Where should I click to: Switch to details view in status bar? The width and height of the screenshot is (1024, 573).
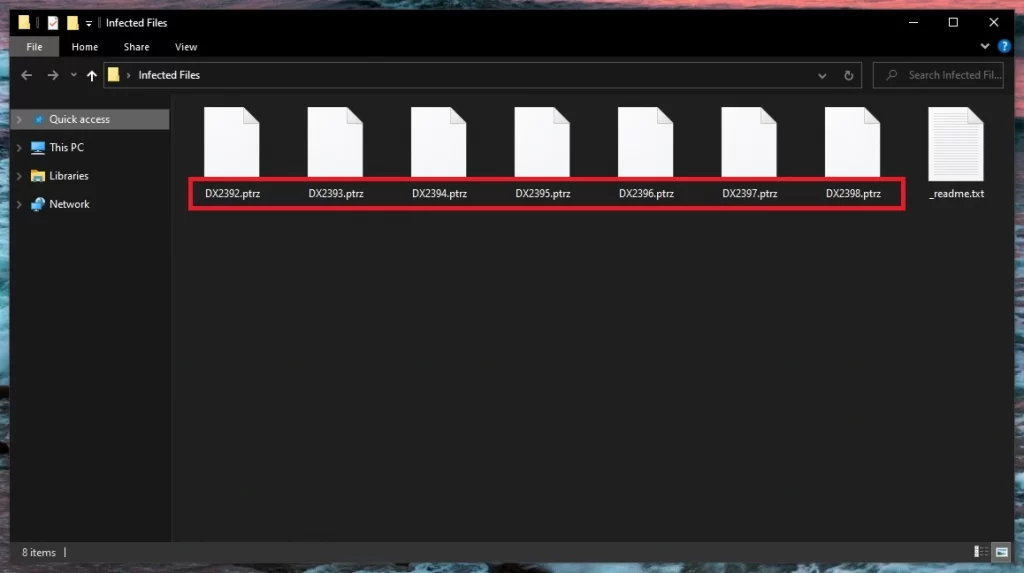point(981,552)
